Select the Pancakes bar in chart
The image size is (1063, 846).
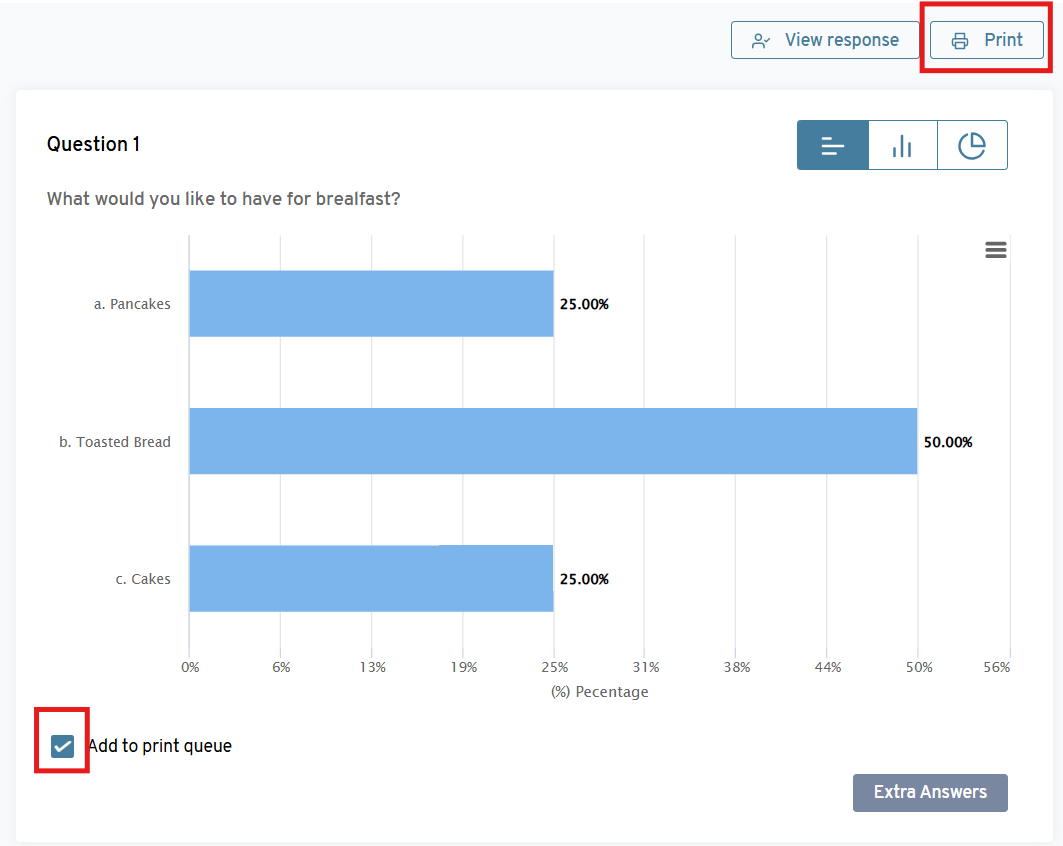[x=370, y=304]
